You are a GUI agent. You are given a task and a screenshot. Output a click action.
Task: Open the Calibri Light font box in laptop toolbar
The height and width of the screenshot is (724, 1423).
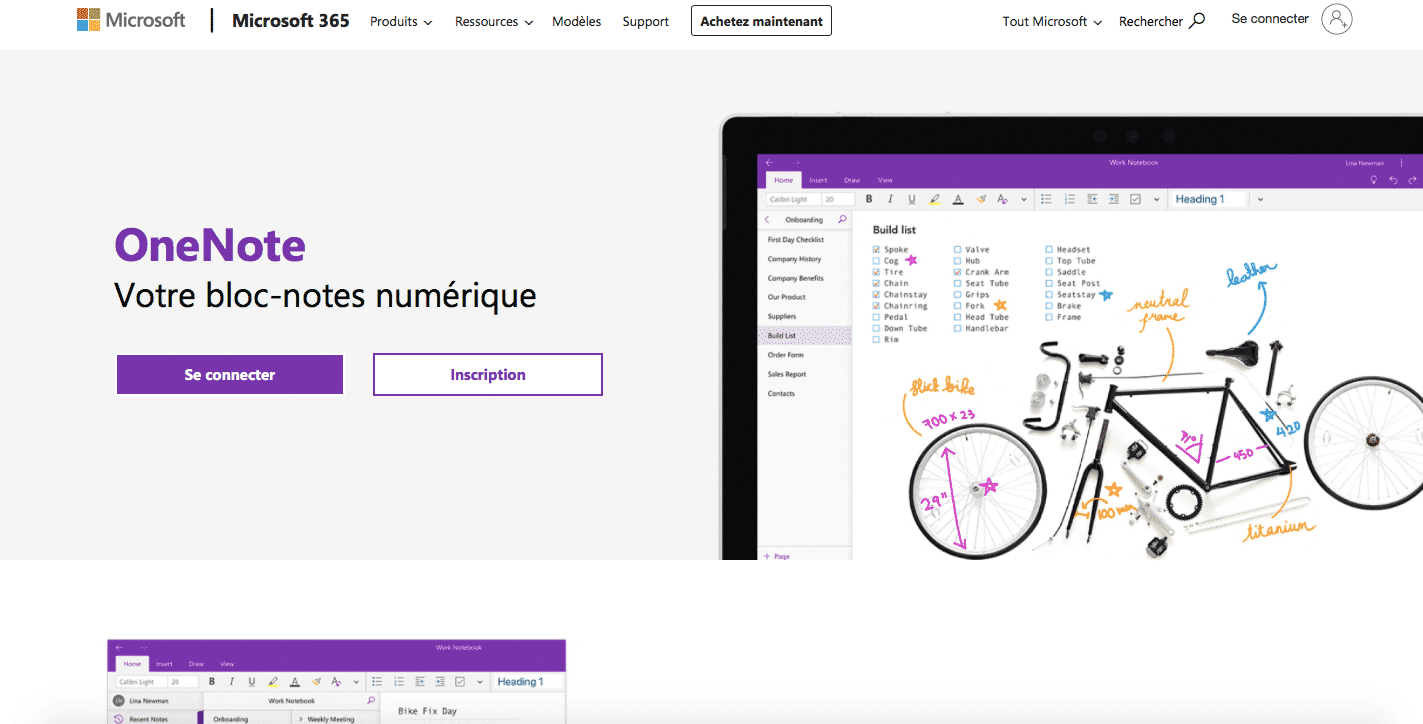(x=793, y=199)
